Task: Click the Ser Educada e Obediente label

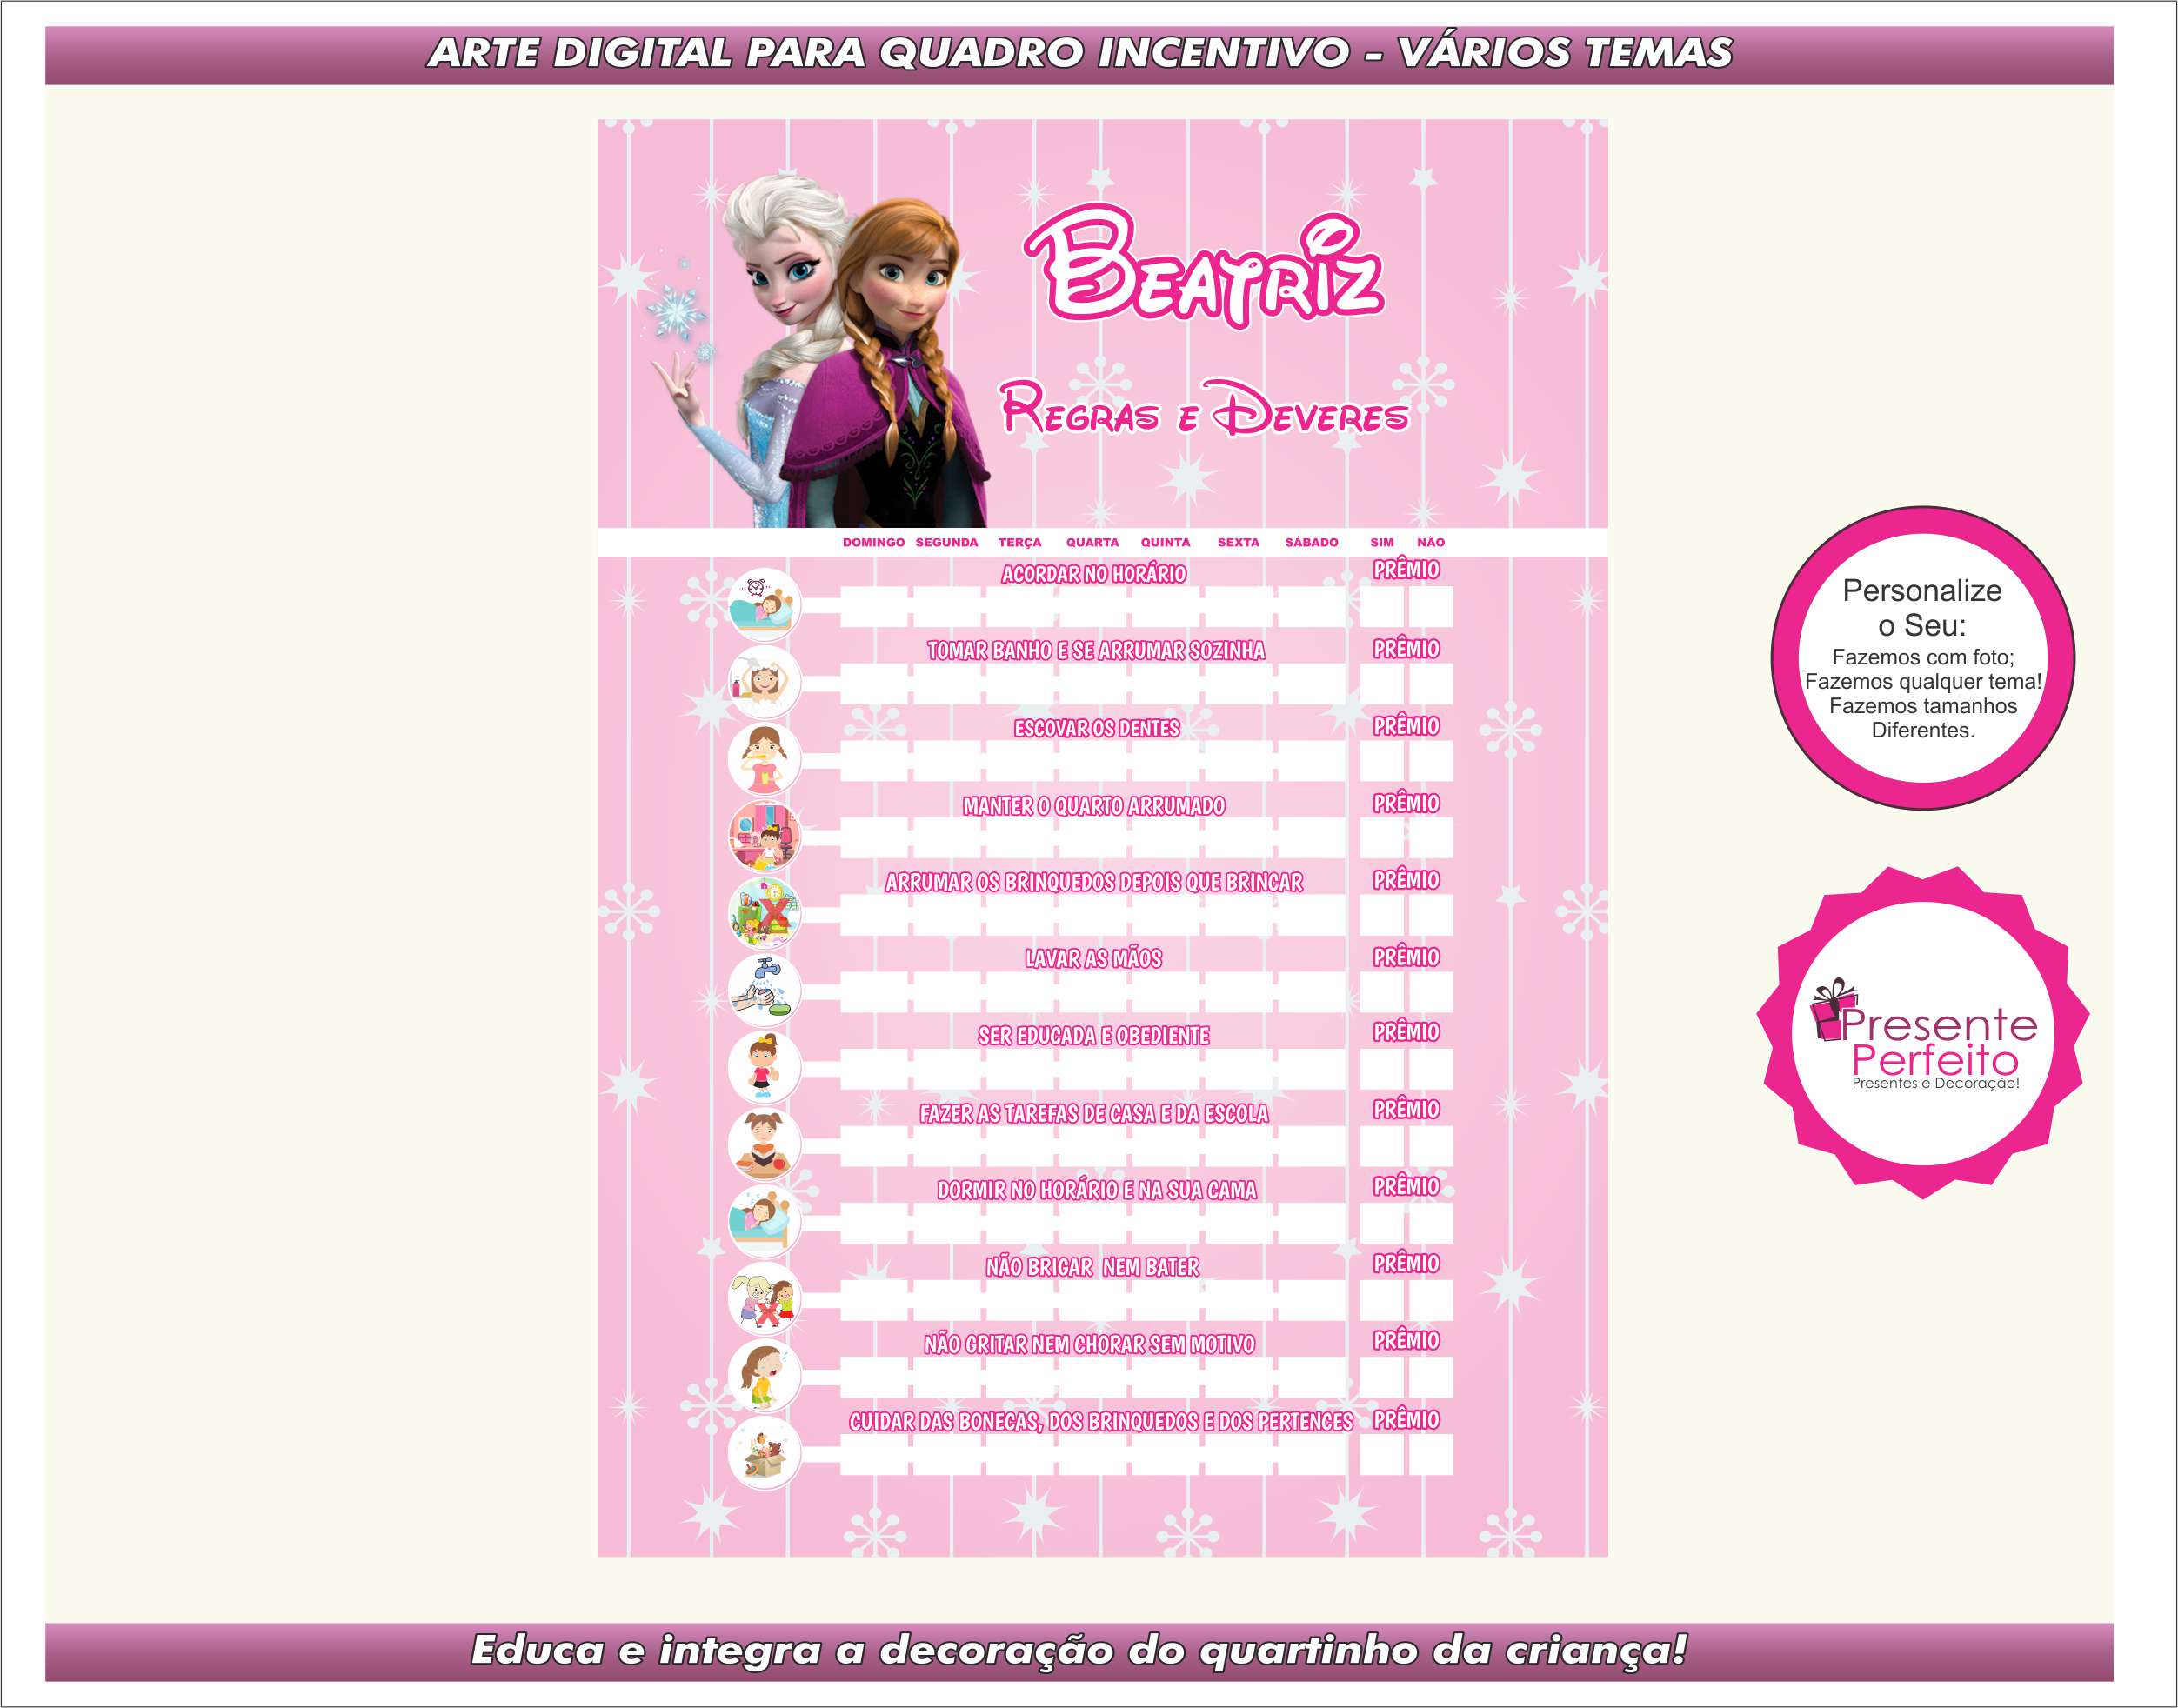Action: click(x=1094, y=1036)
